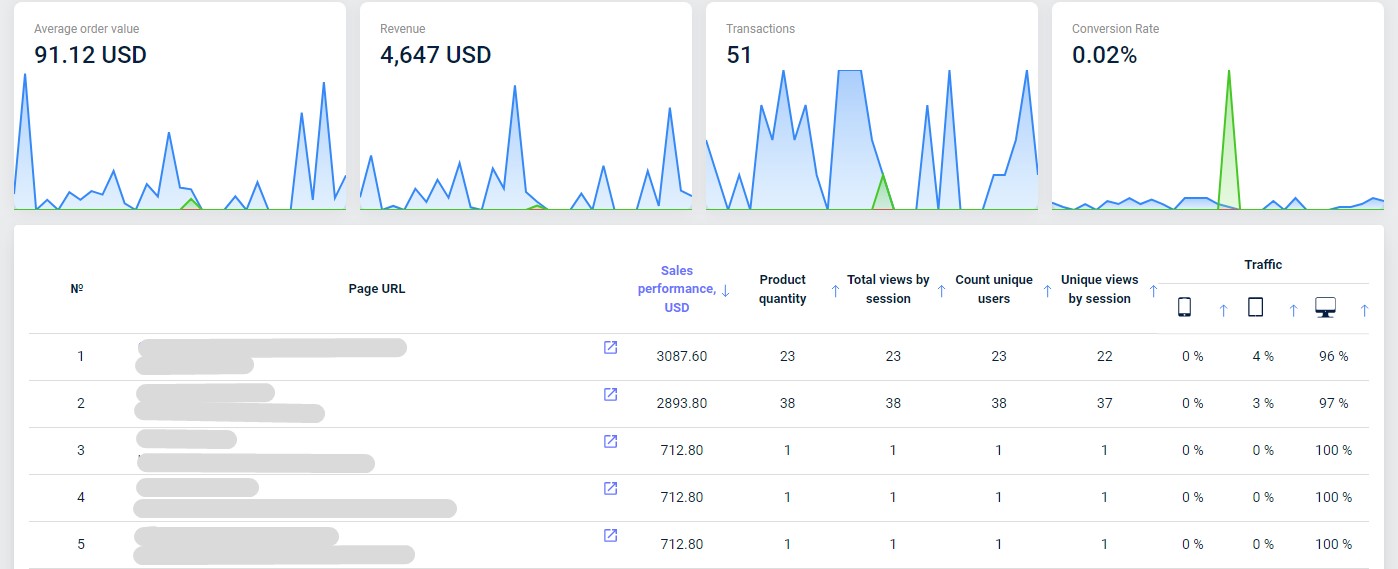Image resolution: width=1398 pixels, height=569 pixels.
Task: Select product quantity 23 in row 1
Action: tap(787, 356)
